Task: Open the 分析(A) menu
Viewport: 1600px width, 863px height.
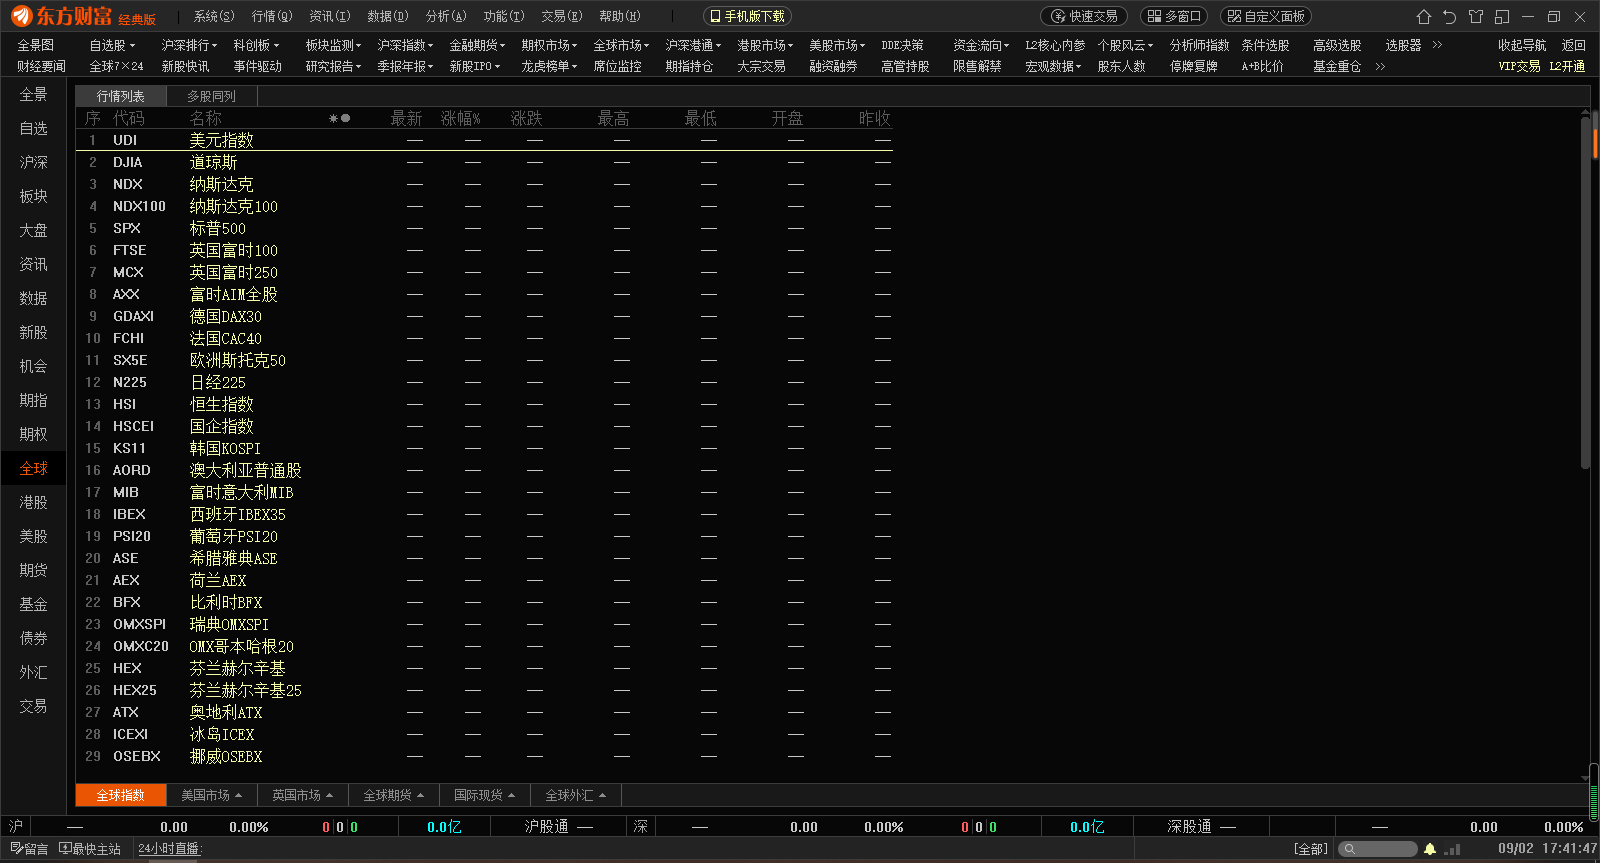Action: (x=446, y=16)
